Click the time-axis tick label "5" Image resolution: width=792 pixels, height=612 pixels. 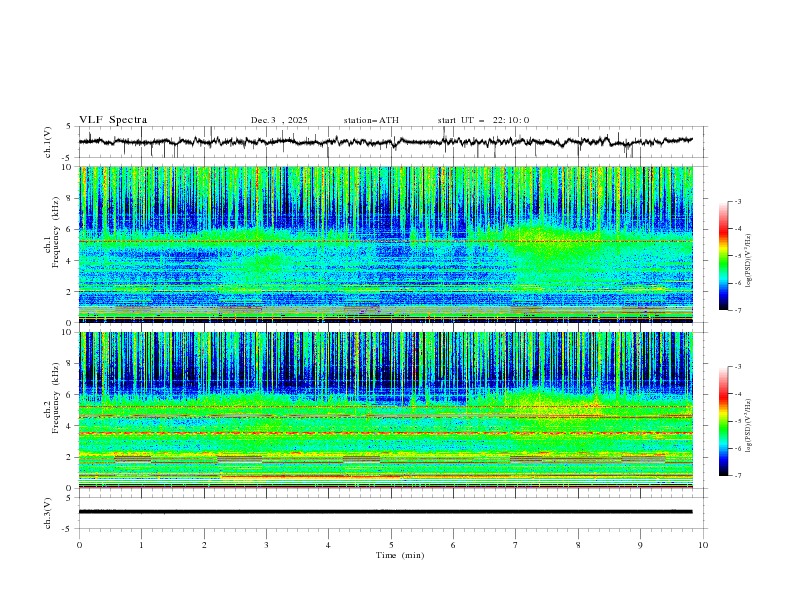click(391, 545)
